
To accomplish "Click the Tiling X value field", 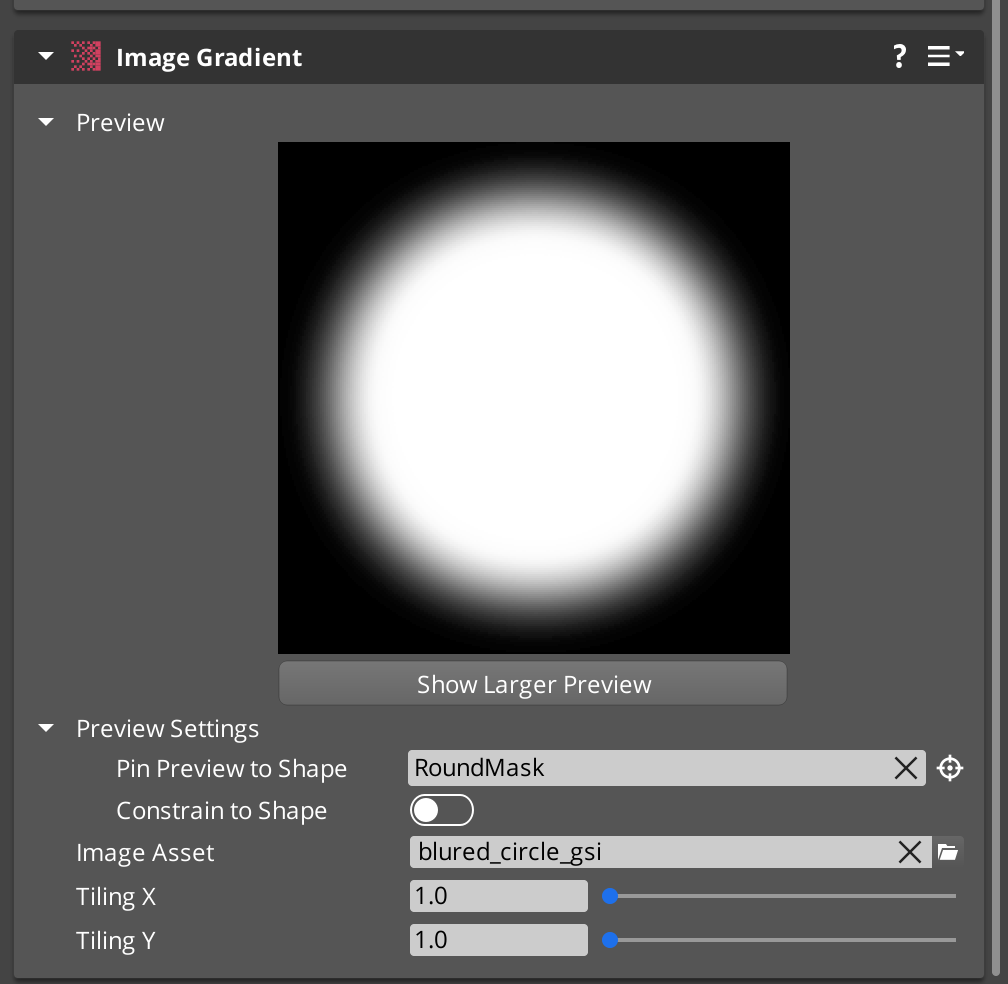I will point(499,896).
